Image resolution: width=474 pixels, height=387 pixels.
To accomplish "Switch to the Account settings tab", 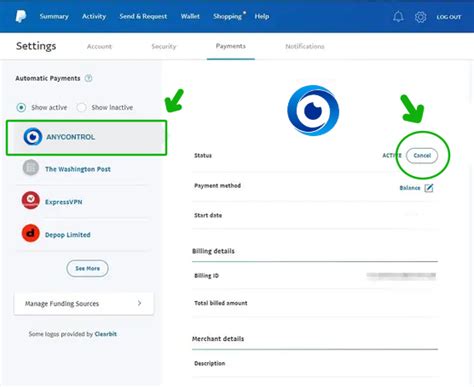I will [x=99, y=46].
